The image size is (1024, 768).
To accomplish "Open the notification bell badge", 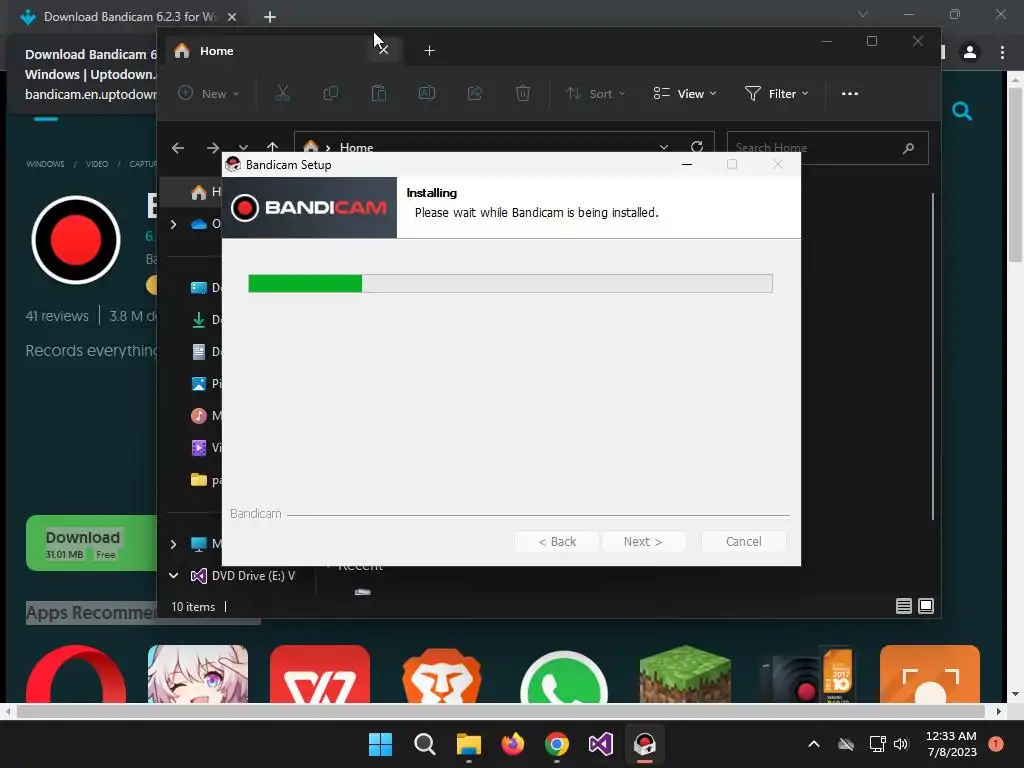I will pyautogui.click(x=996, y=744).
